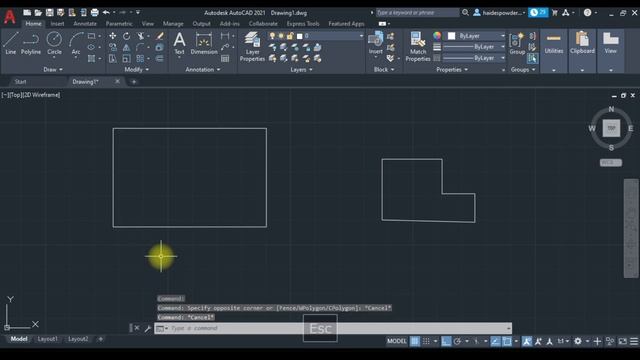The image size is (640, 360).
Task: Click the Fillet tool icon
Action: (x=140, y=47)
